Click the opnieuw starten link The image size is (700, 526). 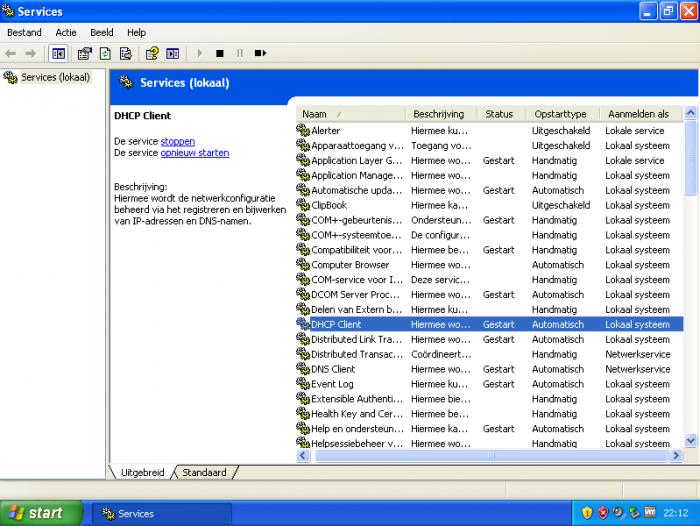195,153
